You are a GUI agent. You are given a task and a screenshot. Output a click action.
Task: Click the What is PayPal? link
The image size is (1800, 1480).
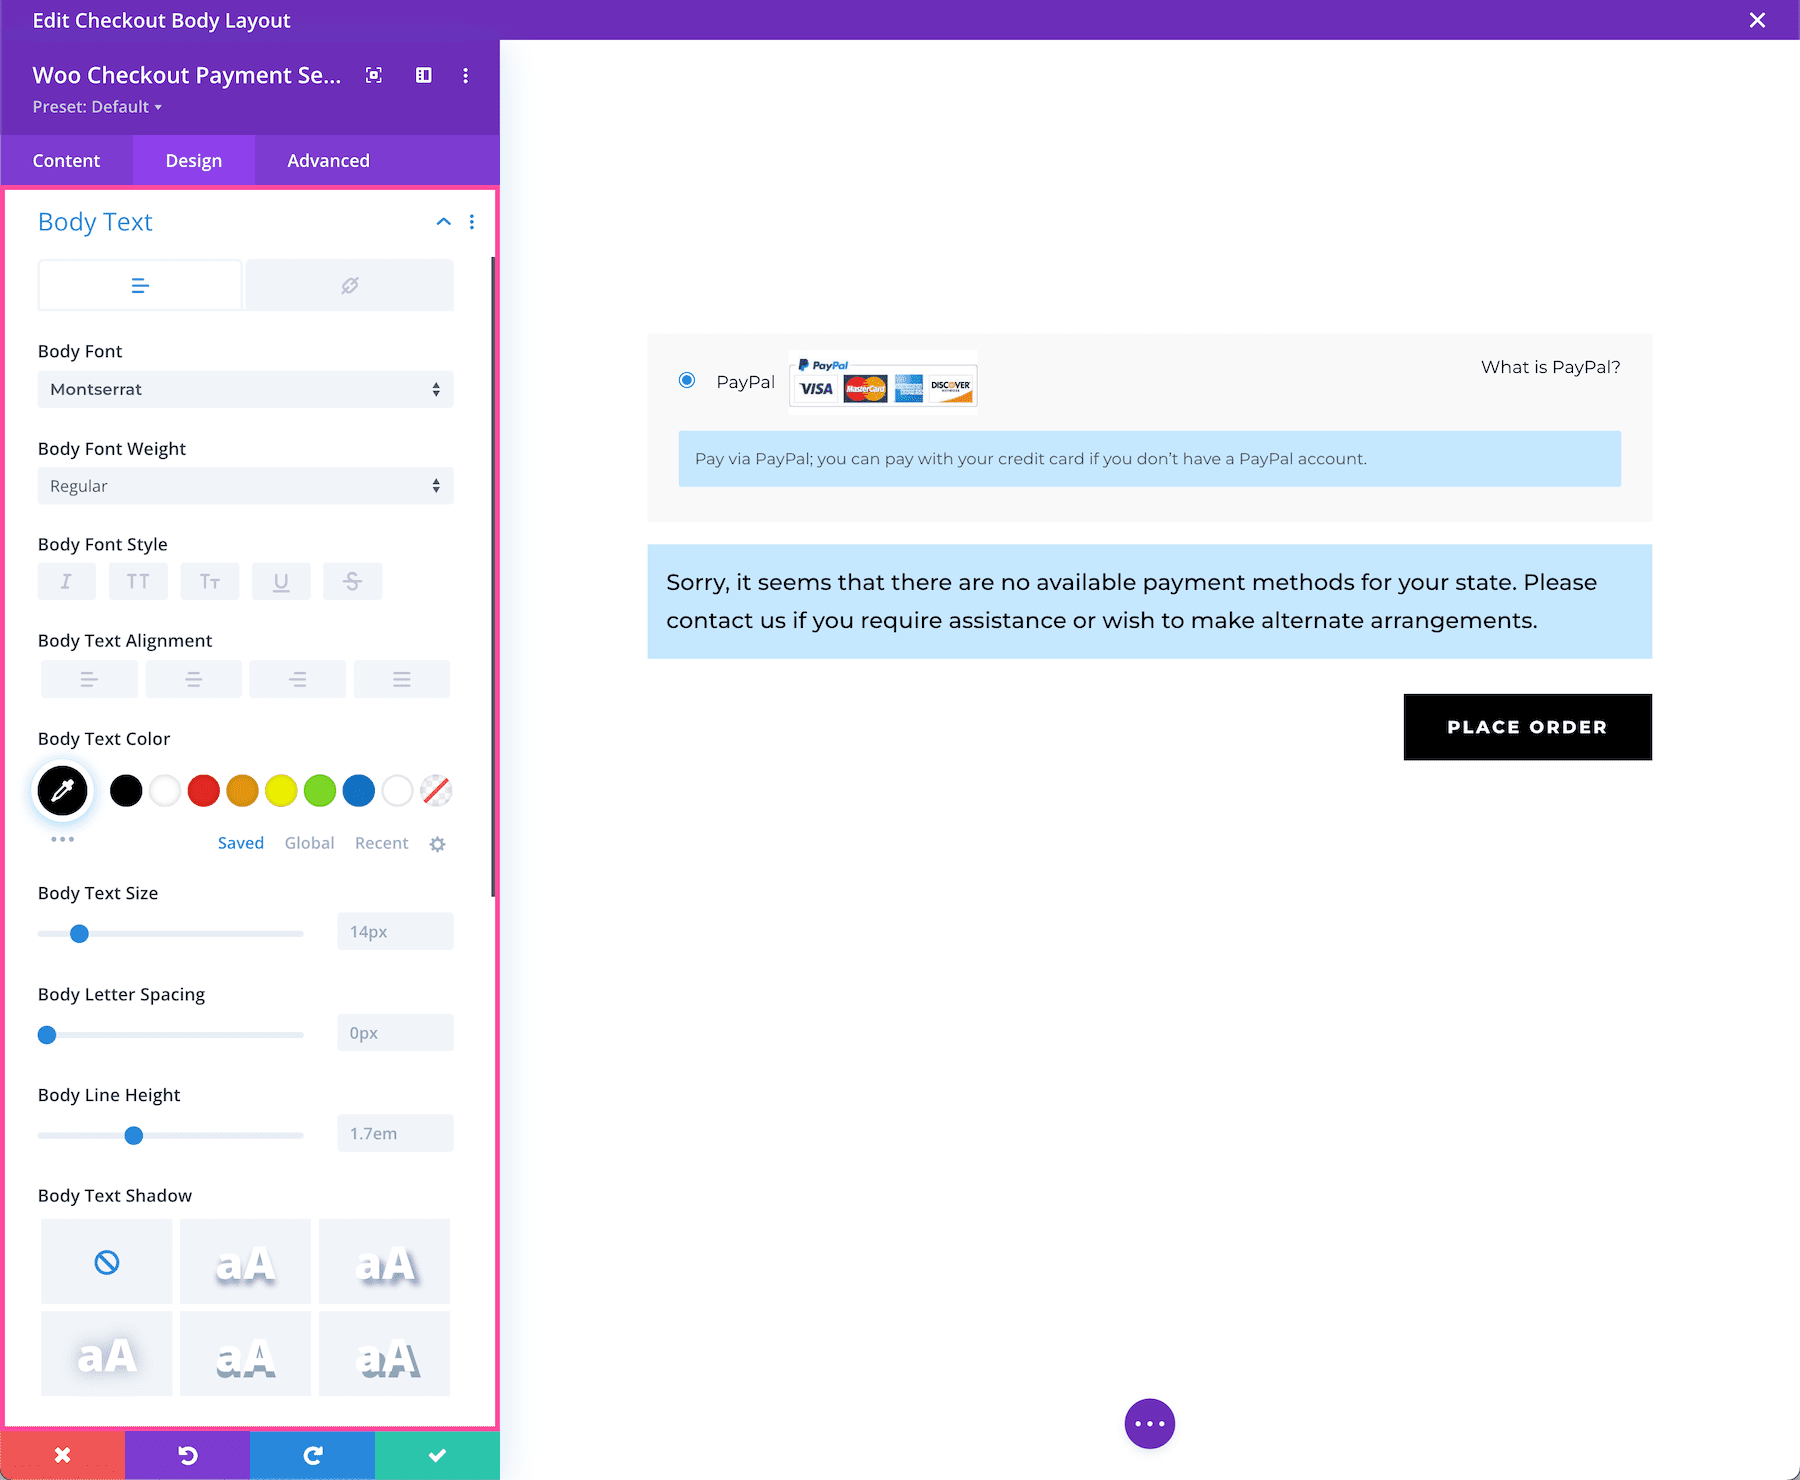point(1550,367)
